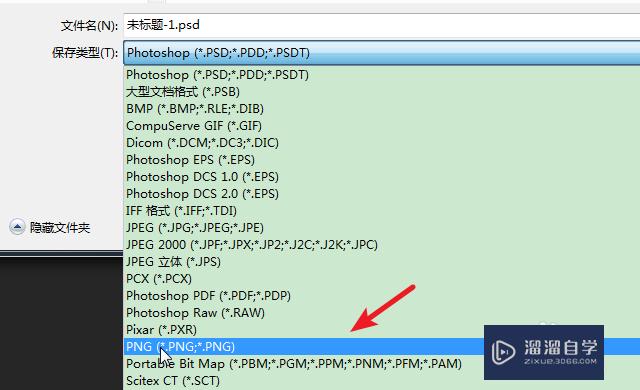Select the JPEG stereo (*.JPS) option

click(382, 261)
